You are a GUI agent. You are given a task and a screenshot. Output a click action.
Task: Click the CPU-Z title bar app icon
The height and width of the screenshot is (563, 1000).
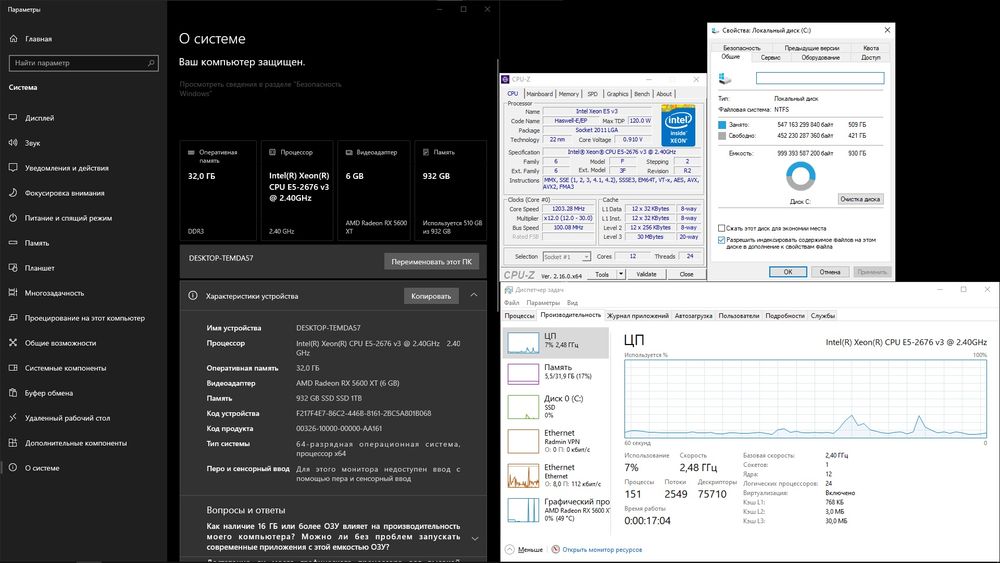click(506, 80)
